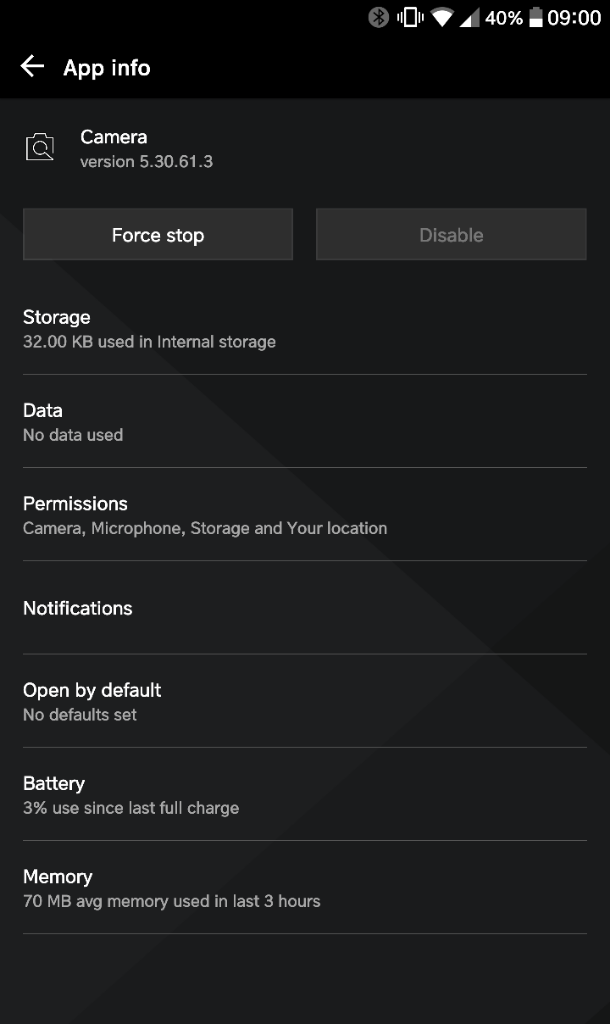Open the Notifications settings
This screenshot has height=1024, width=610.
tap(305, 608)
